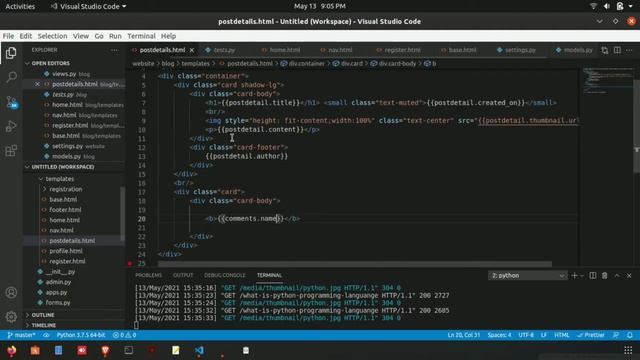Open the Selection menu

click(52, 36)
